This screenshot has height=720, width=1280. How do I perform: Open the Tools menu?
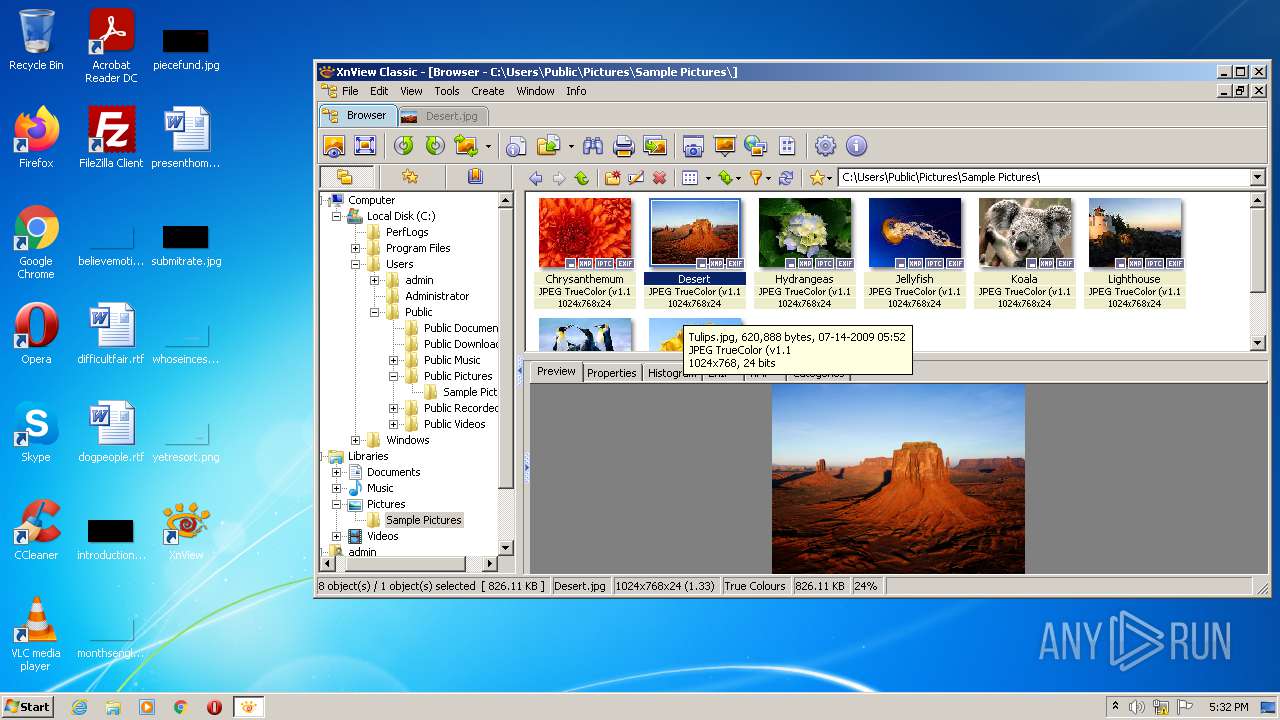tap(447, 91)
